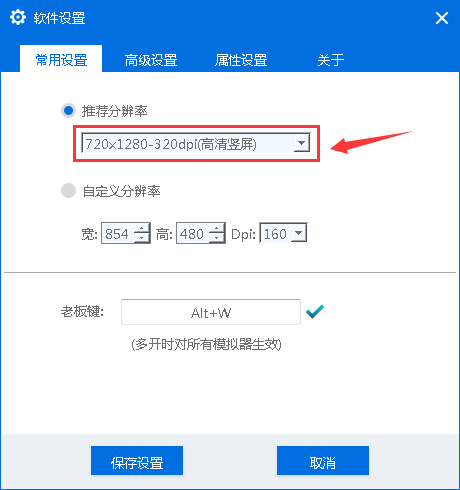Click the height input field showing 480
This screenshot has width=460, height=490.
coord(193,233)
